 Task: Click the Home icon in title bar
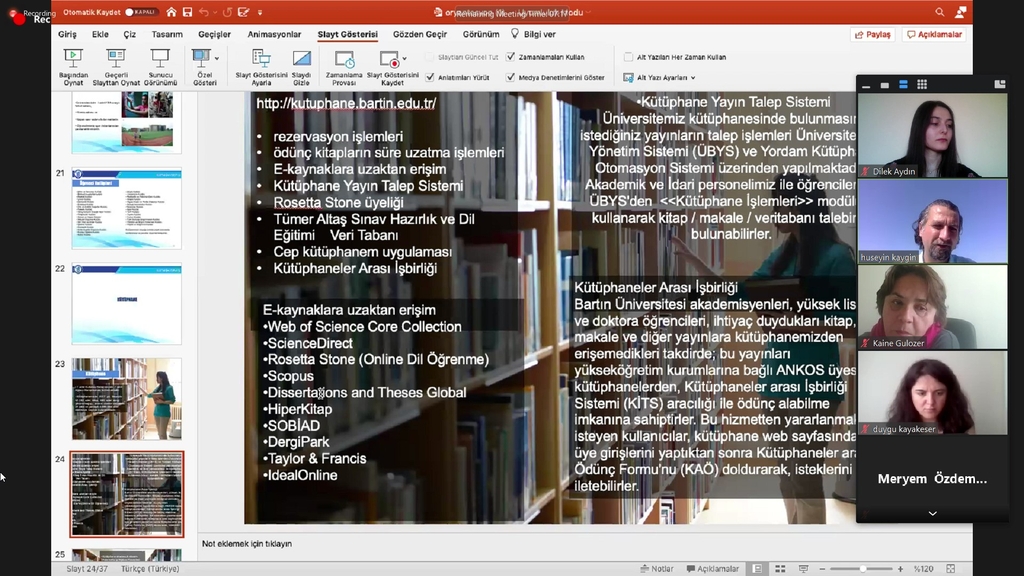(x=171, y=12)
